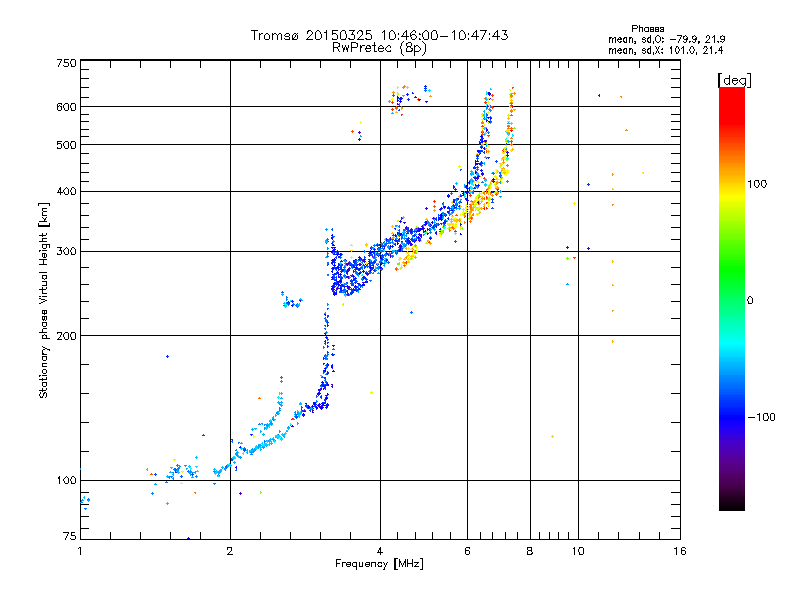The height and width of the screenshot is (600, 800).
Task: Click the x-axis tick label '16'
Action: pyautogui.click(x=680, y=552)
